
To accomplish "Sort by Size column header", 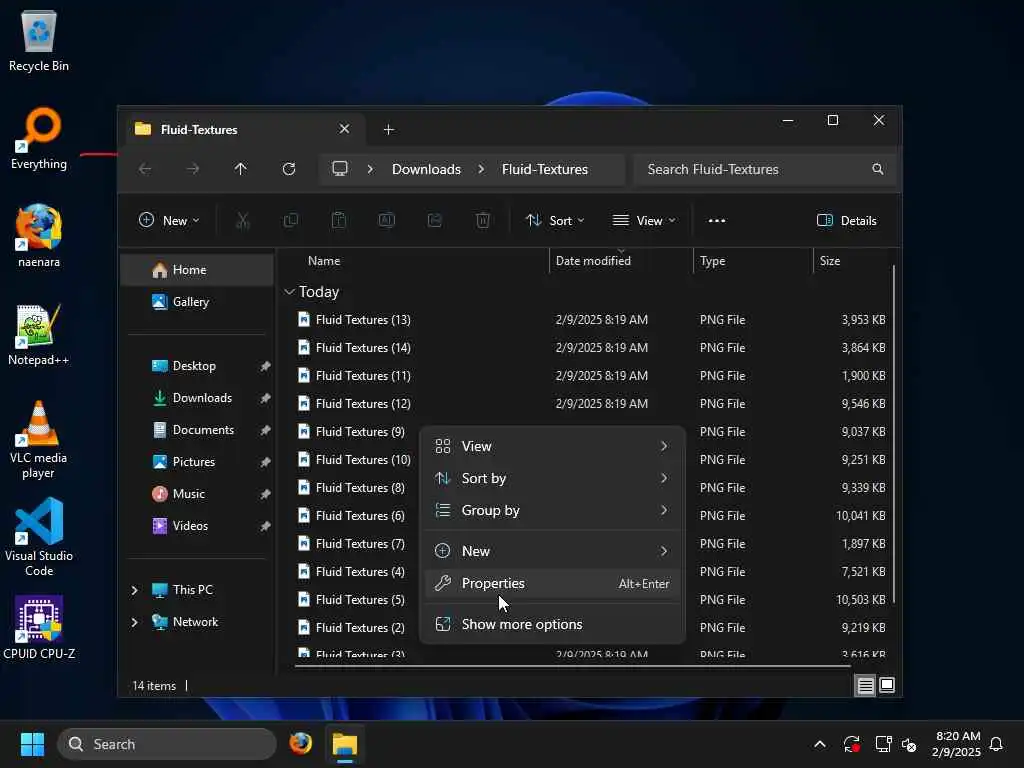I will click(x=852, y=261).
